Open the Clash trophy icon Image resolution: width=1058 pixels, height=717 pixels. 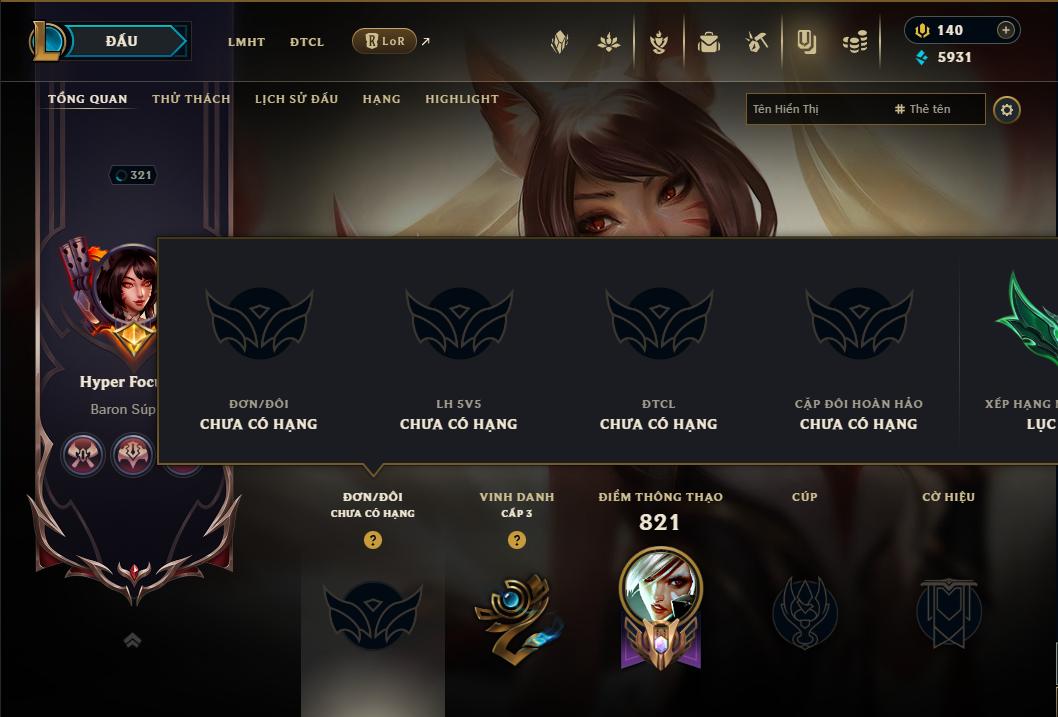(659, 42)
